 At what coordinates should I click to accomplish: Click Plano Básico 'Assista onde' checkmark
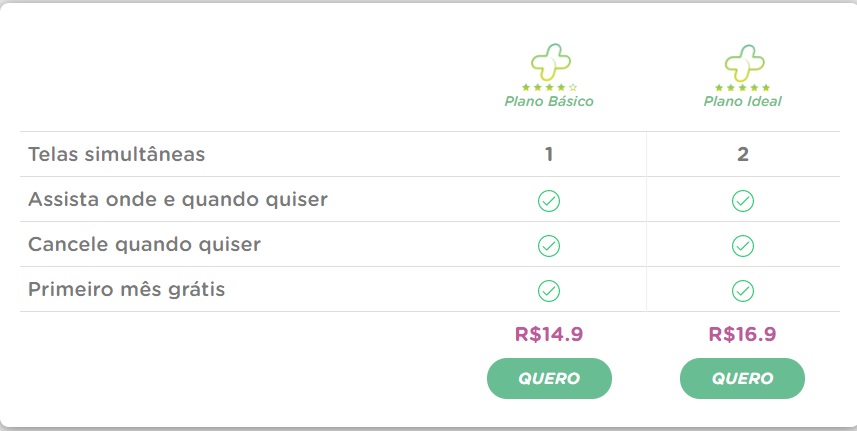[549, 201]
